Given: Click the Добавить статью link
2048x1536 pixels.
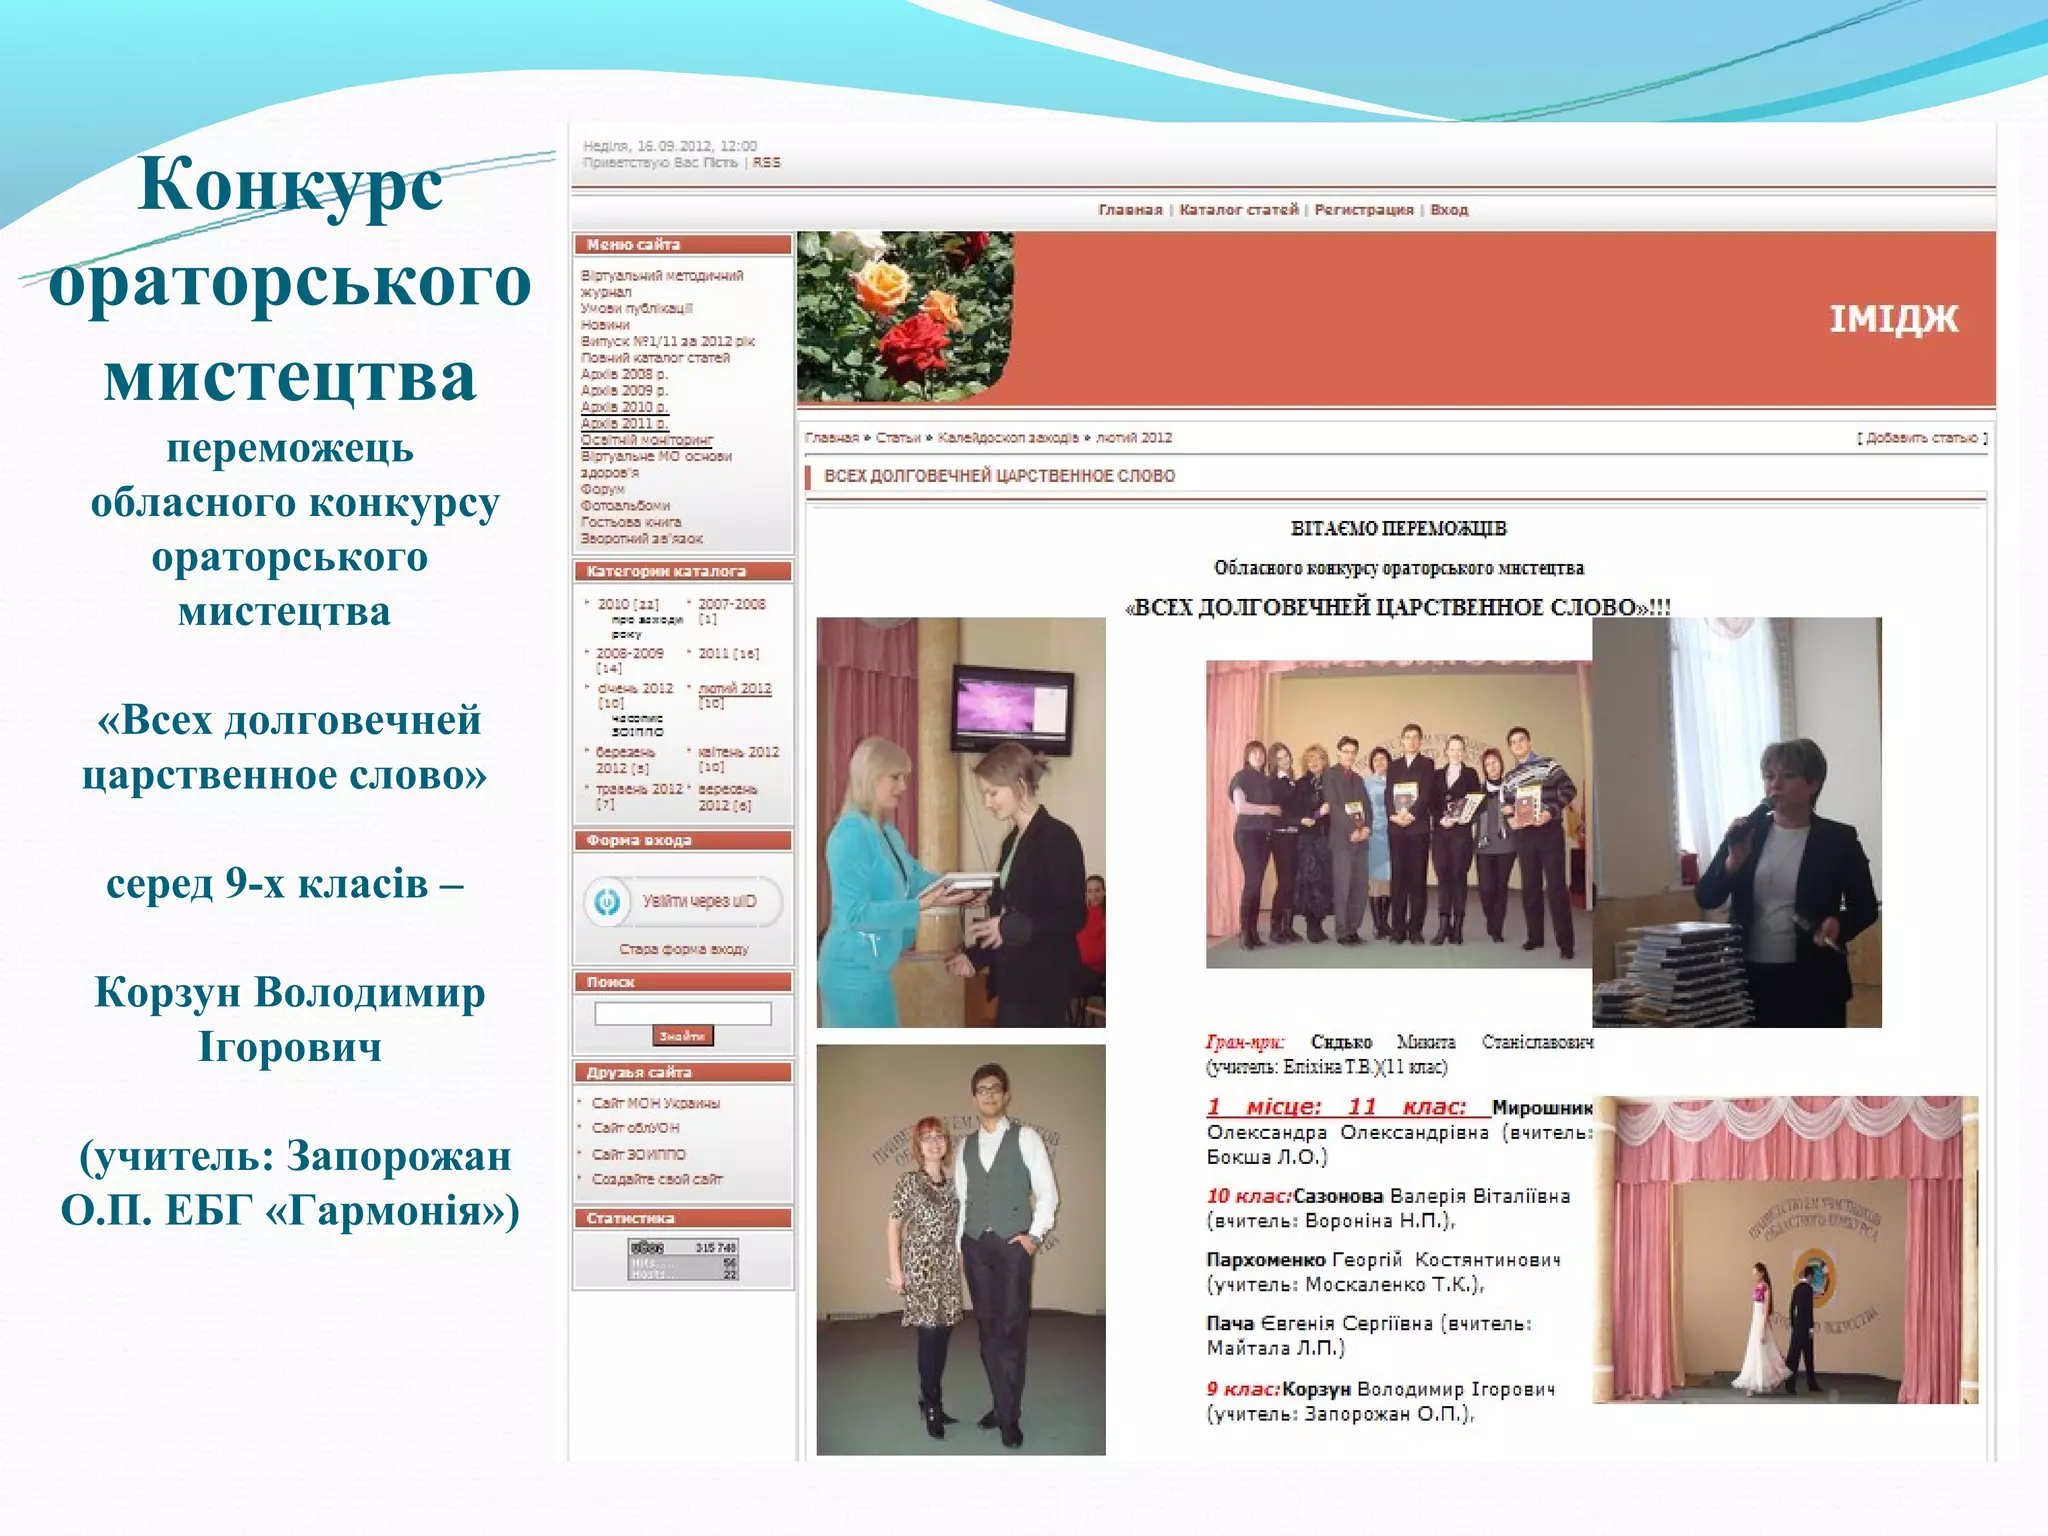Looking at the screenshot, I should point(1922,438).
